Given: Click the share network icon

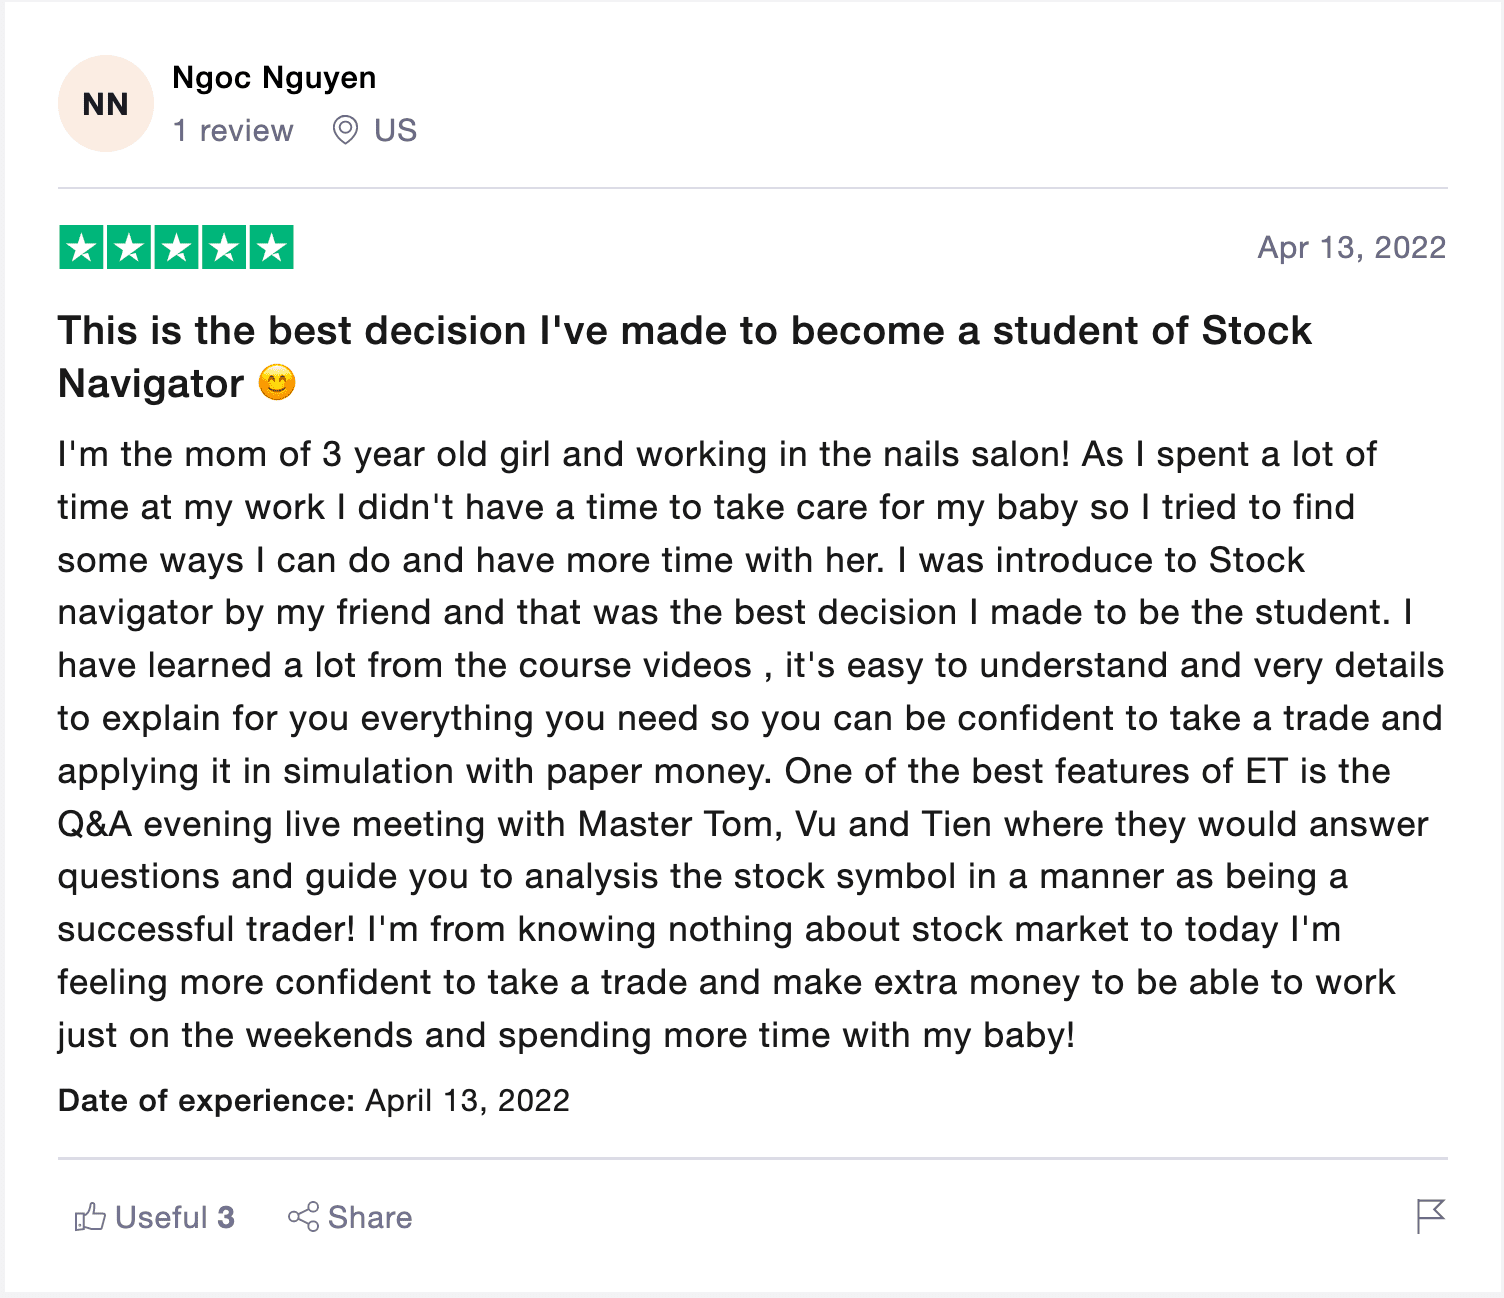Looking at the screenshot, I should (303, 1217).
